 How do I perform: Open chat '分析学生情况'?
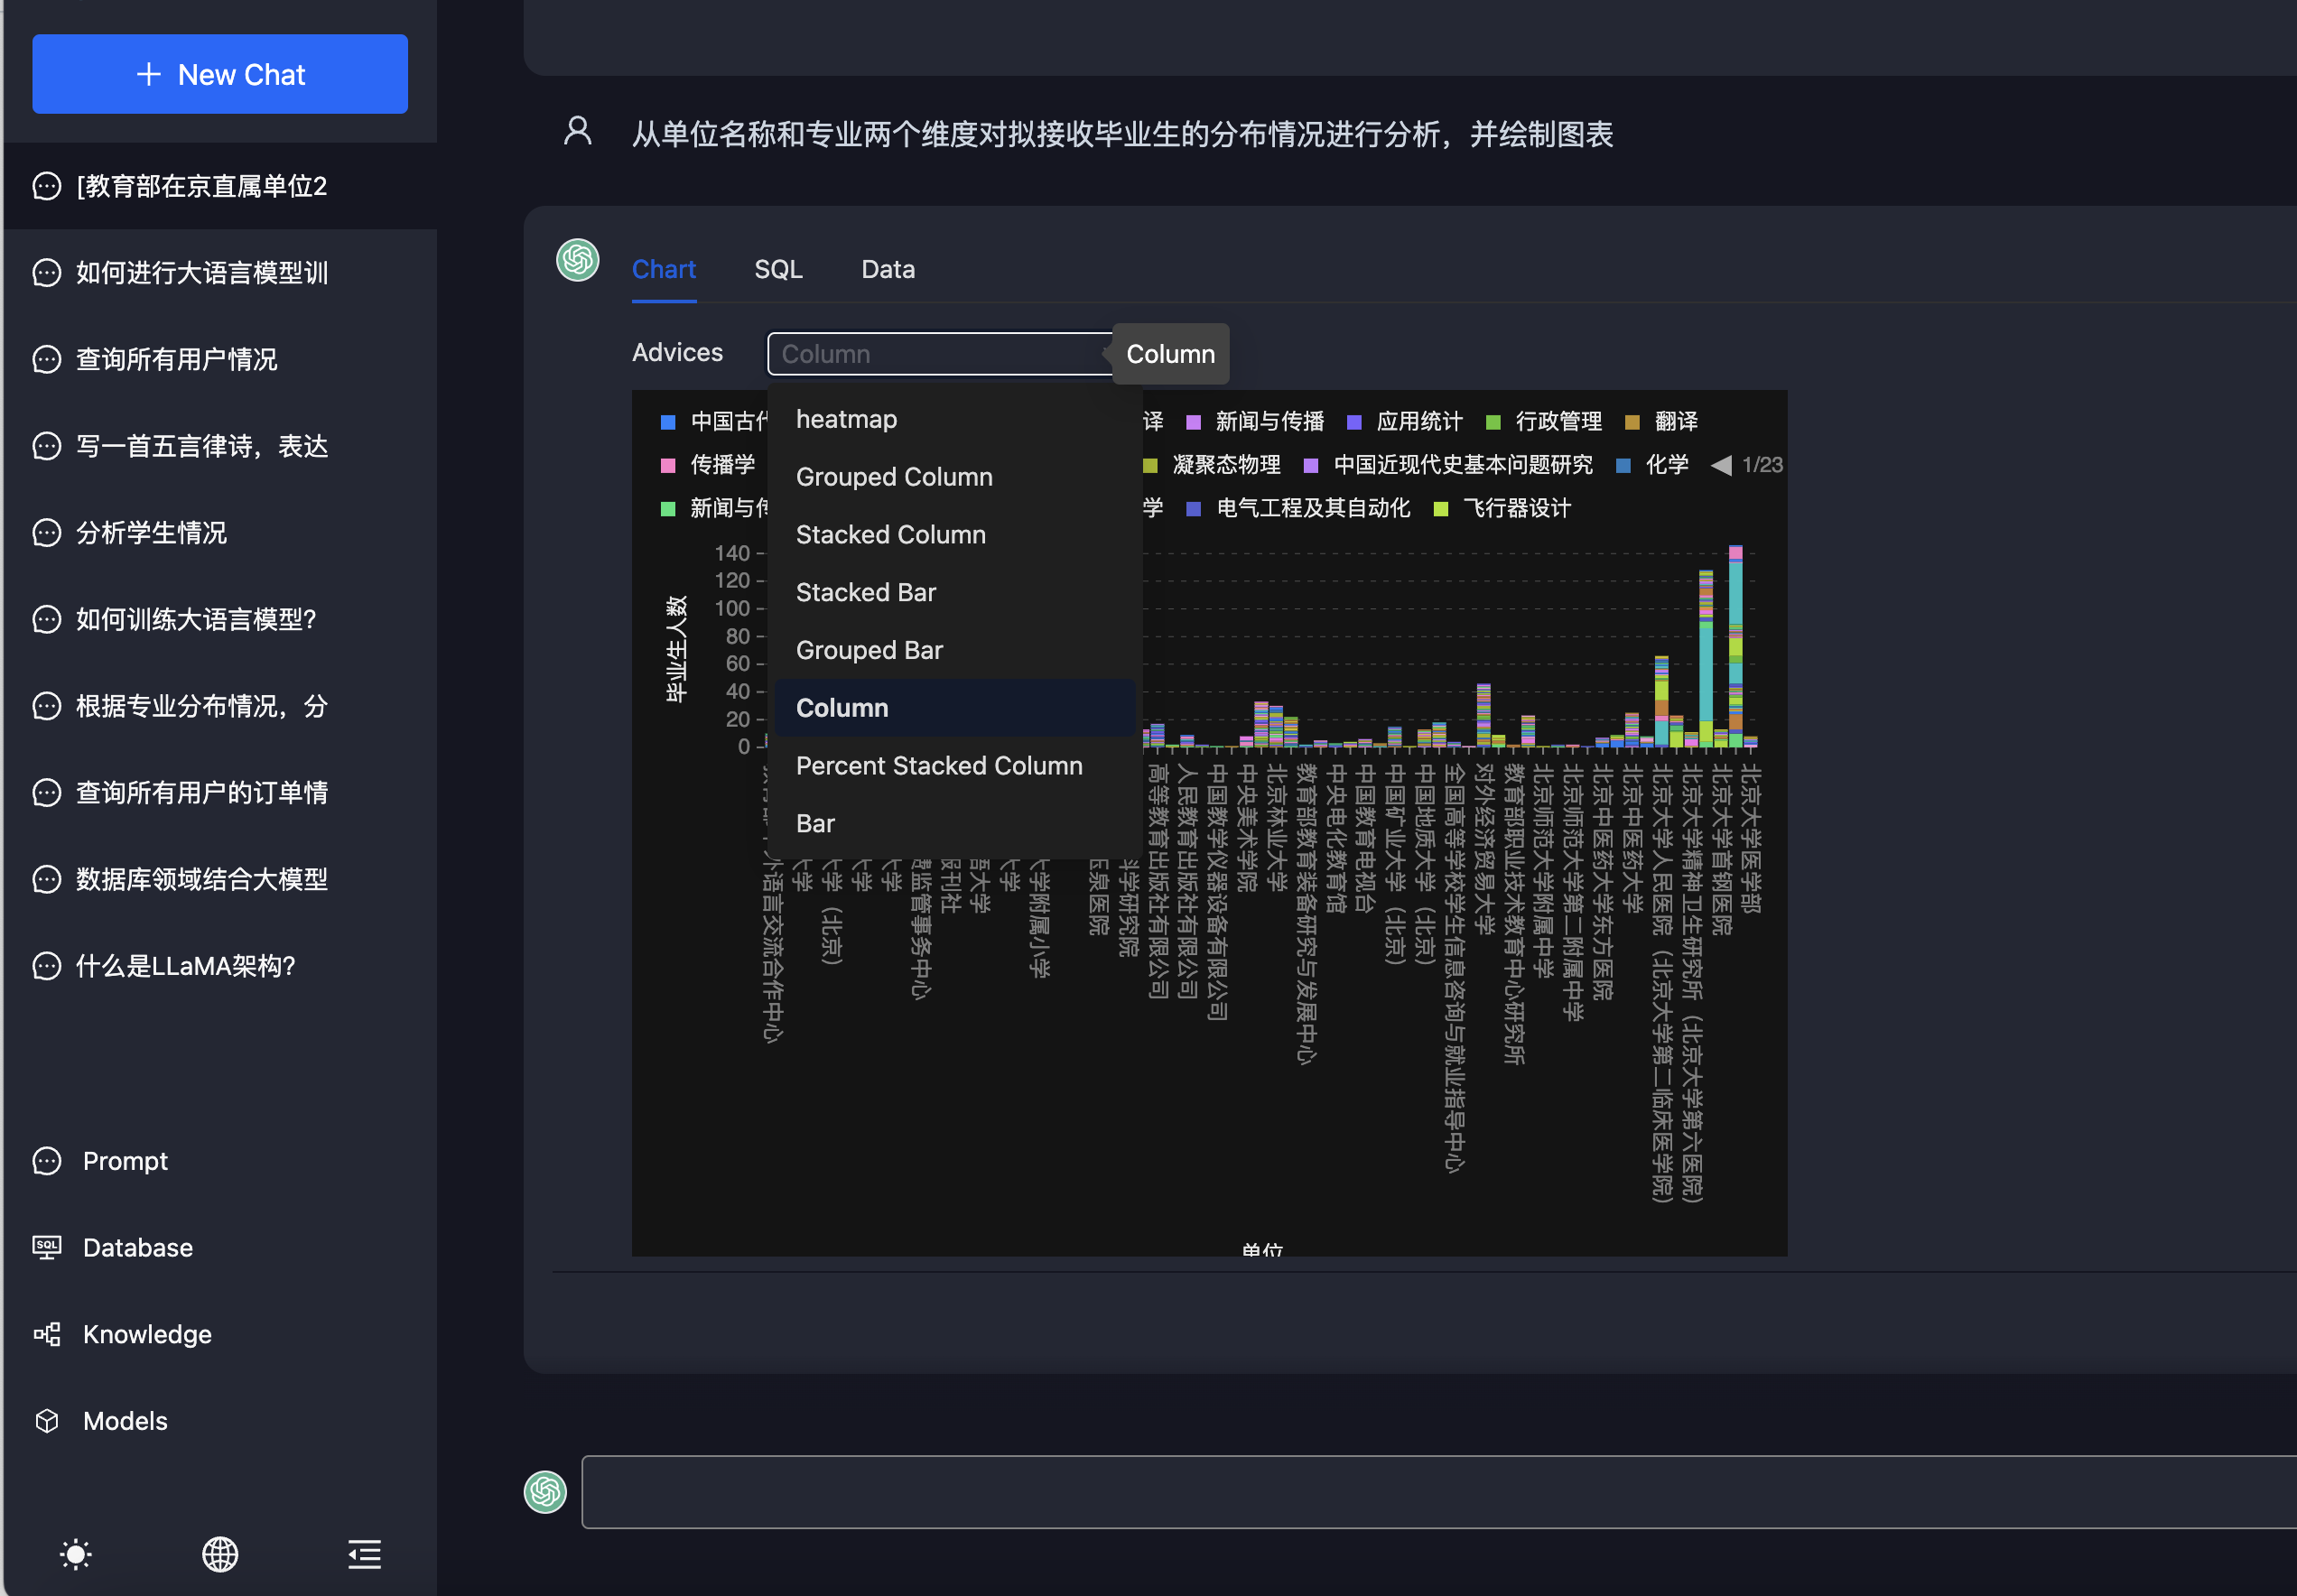(220, 533)
